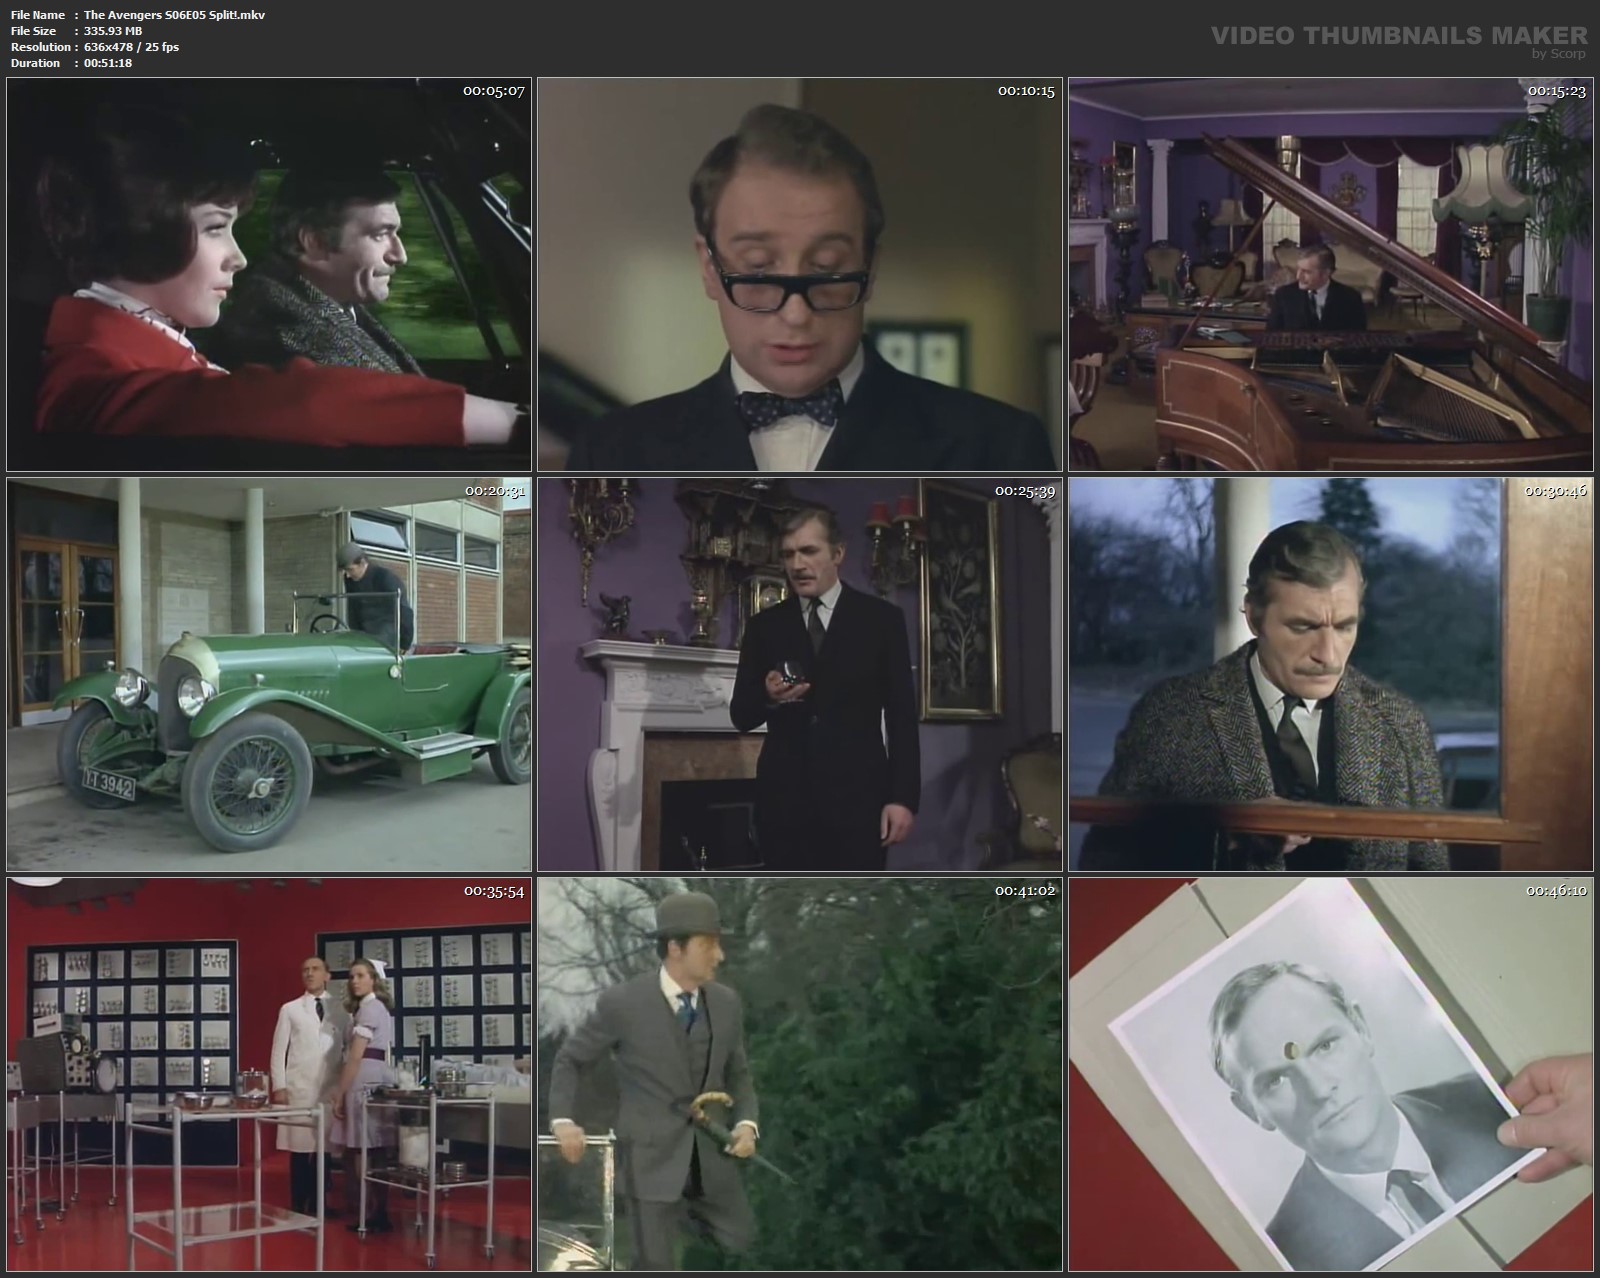Click the 00:20:31 timestamp label
1600x1278 pixels.
[x=494, y=491]
